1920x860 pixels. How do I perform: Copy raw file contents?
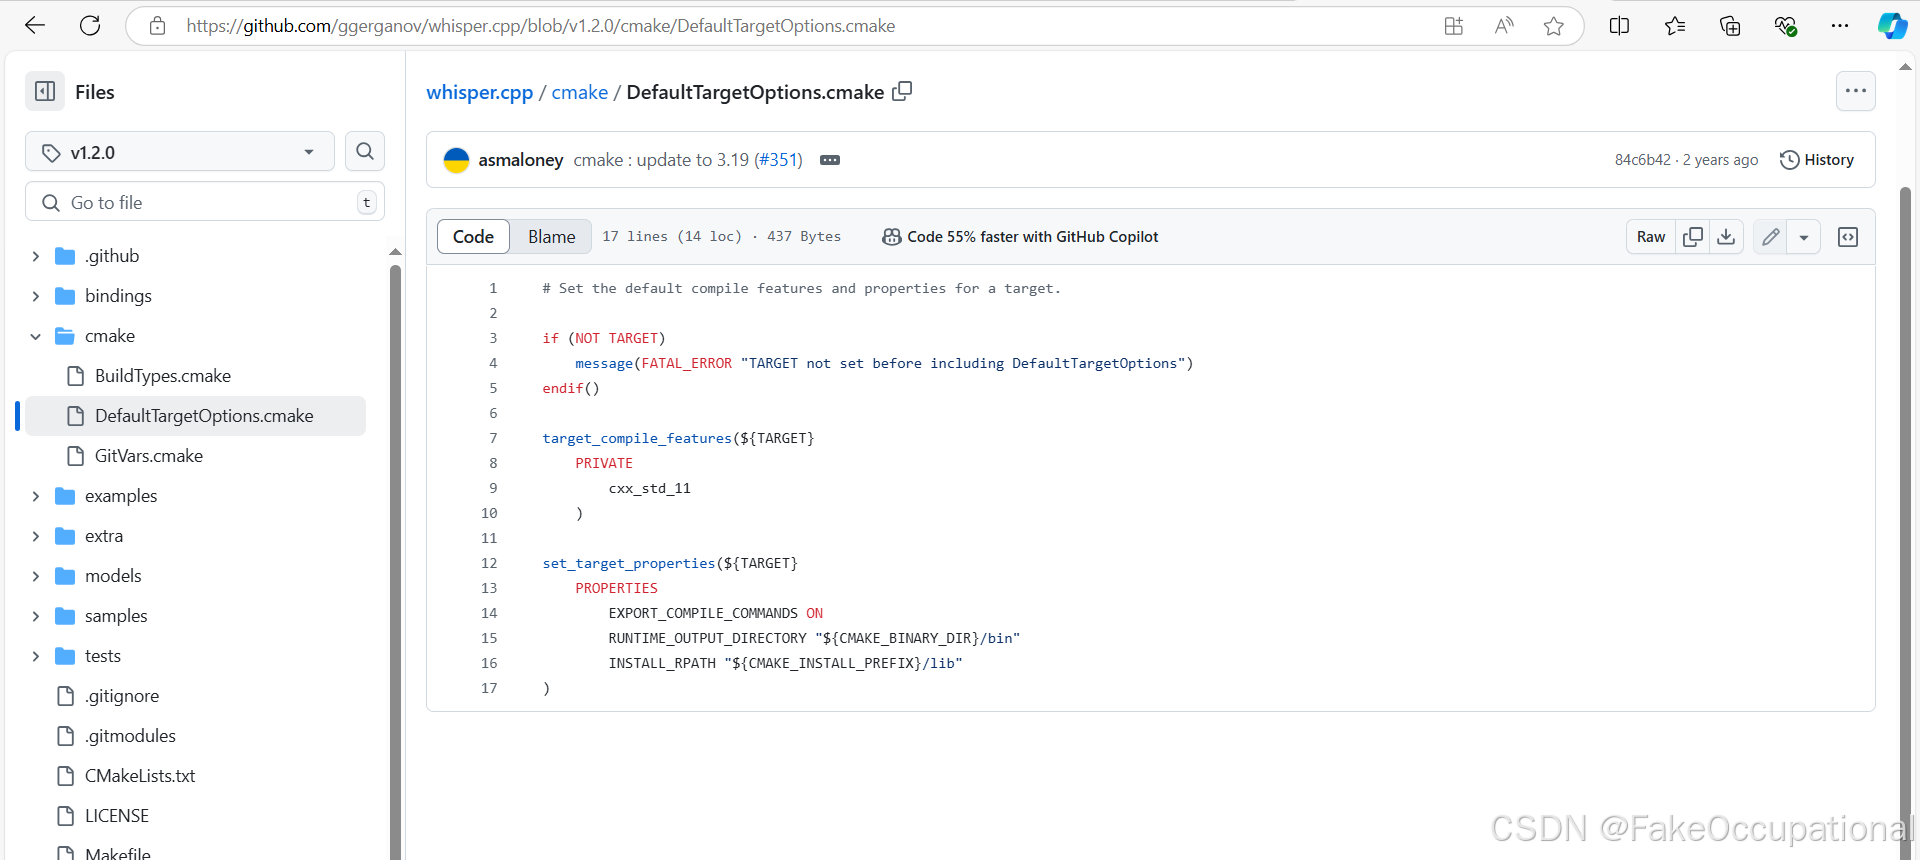coord(1693,237)
